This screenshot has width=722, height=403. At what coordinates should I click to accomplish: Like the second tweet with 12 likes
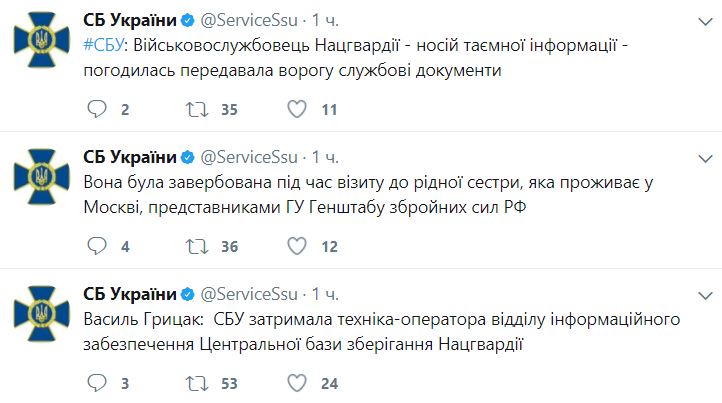(x=297, y=246)
